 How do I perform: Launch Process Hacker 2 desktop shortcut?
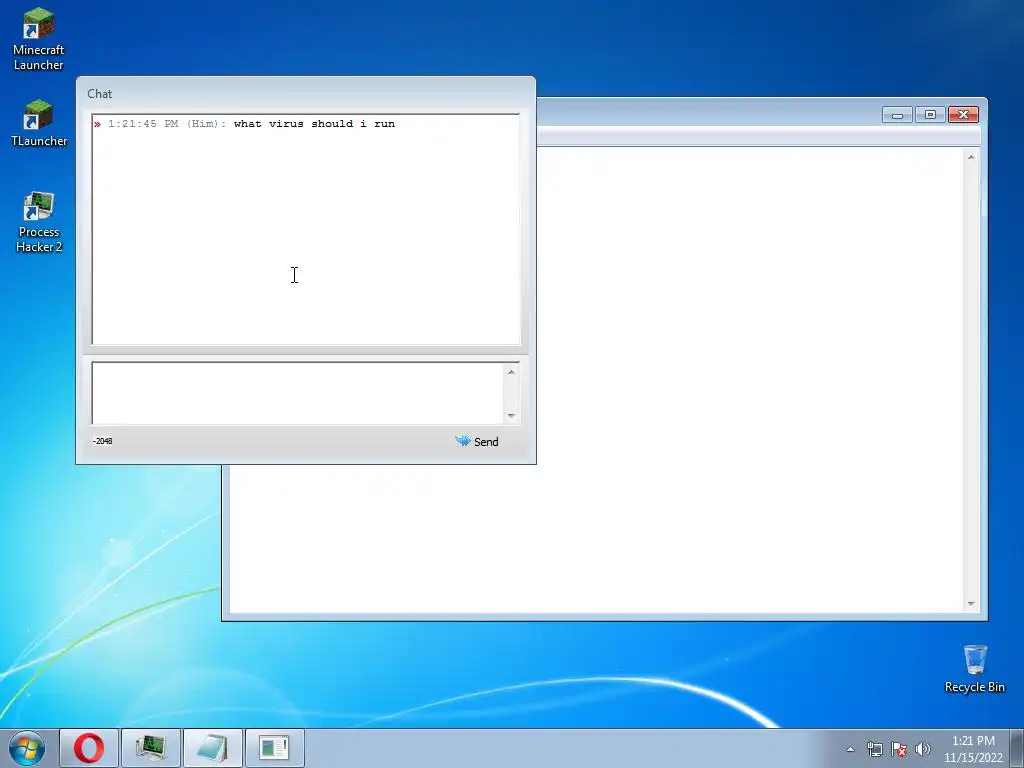[x=39, y=222]
